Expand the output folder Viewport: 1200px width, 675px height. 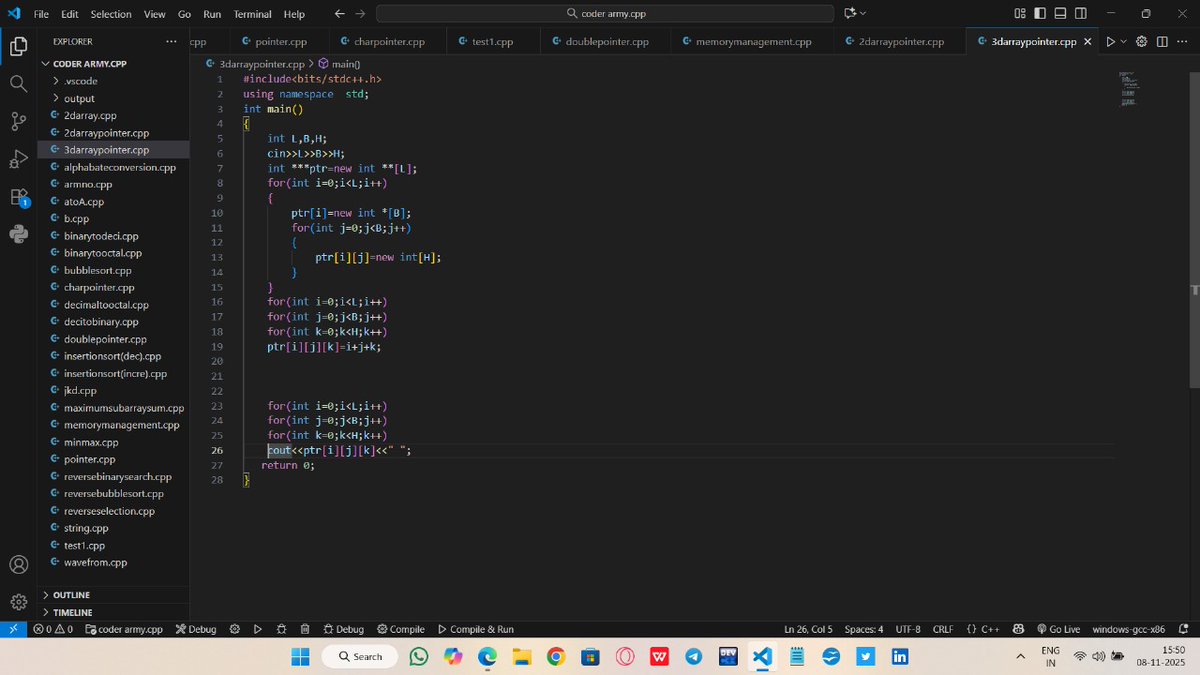point(79,99)
